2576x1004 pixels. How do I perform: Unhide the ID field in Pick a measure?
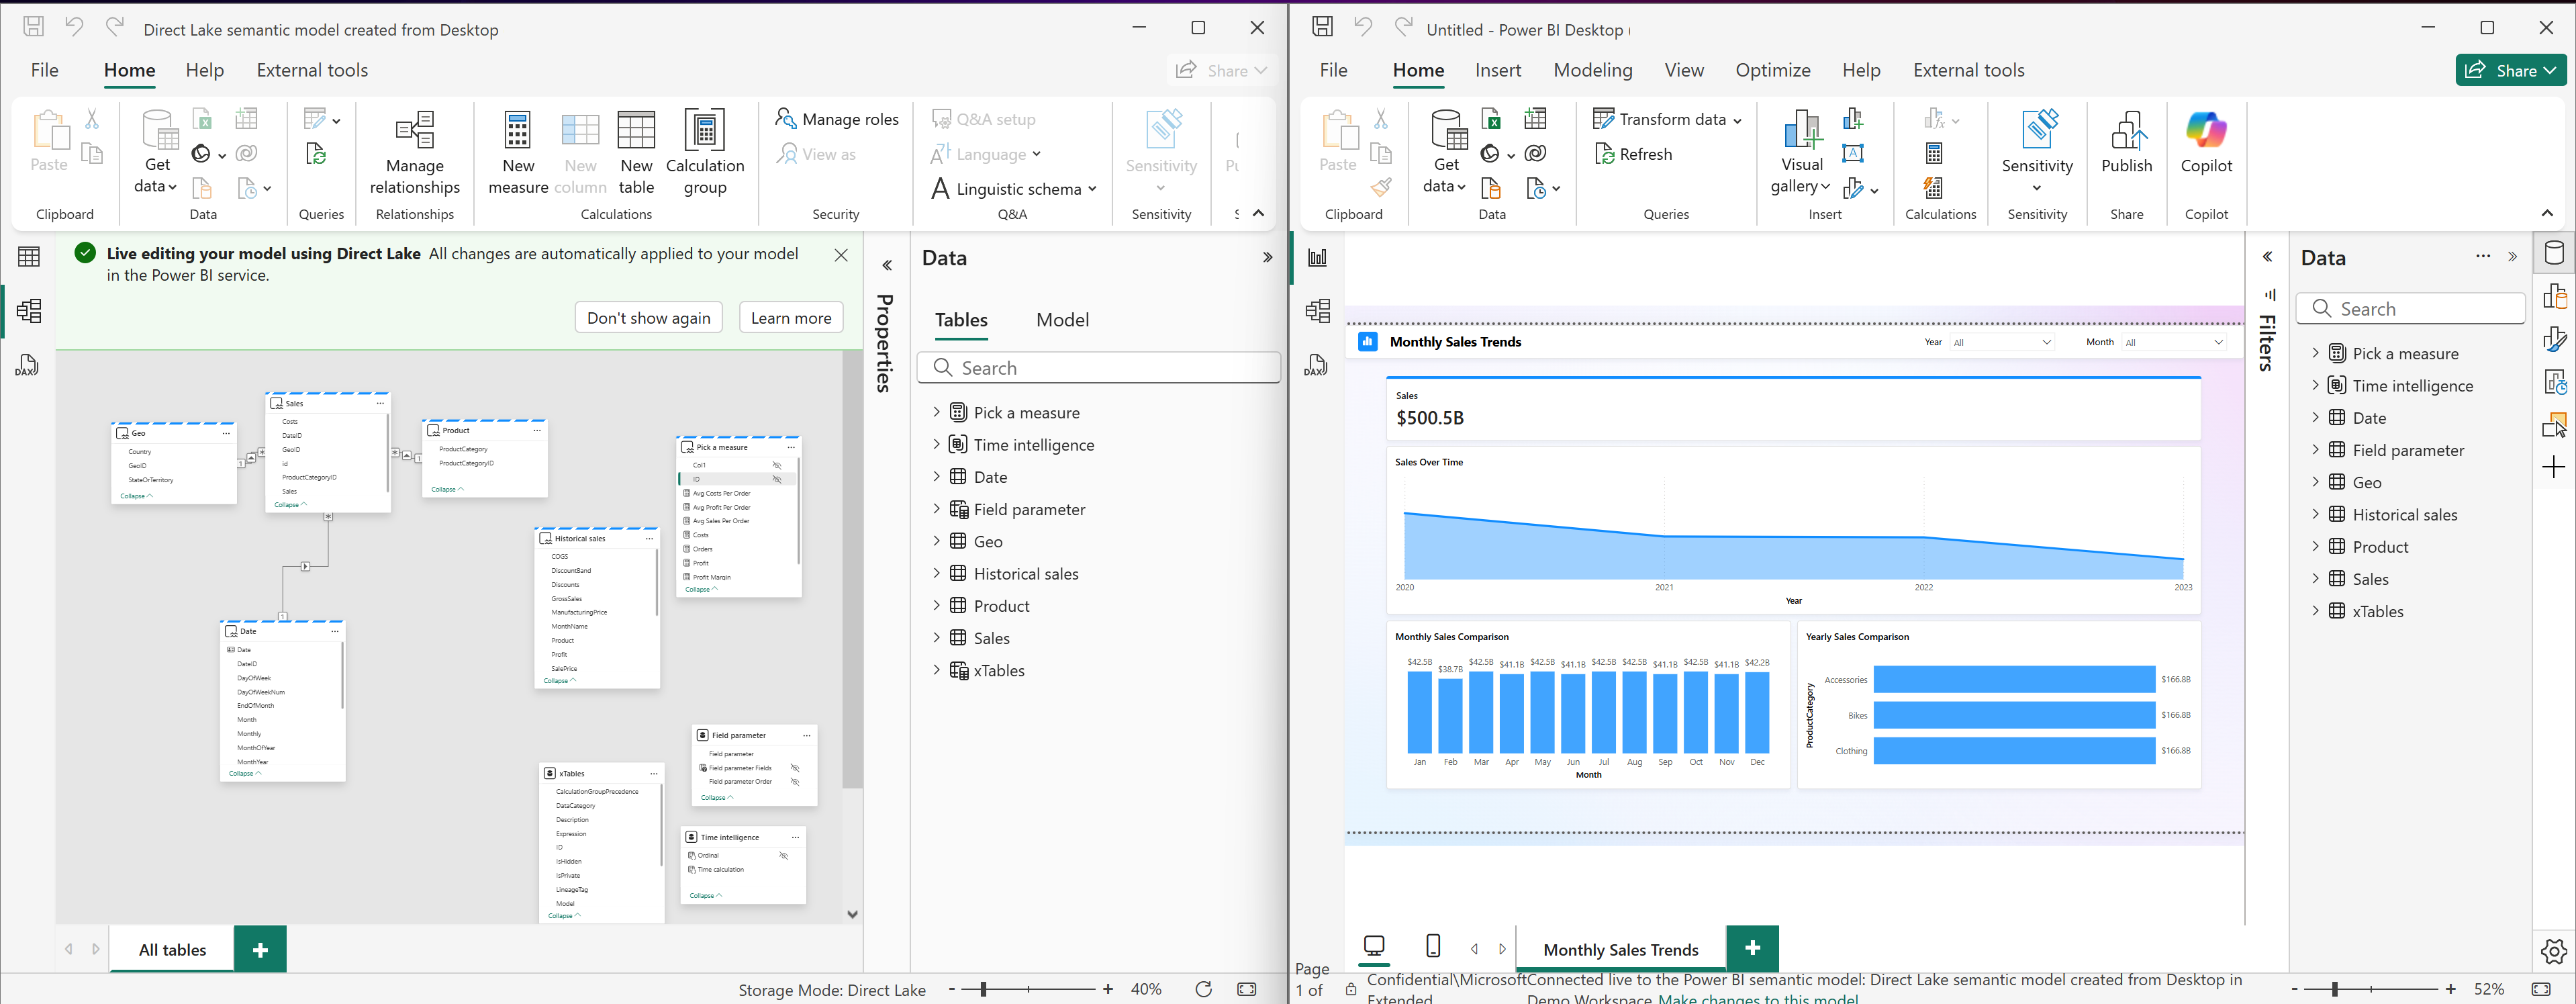777,479
